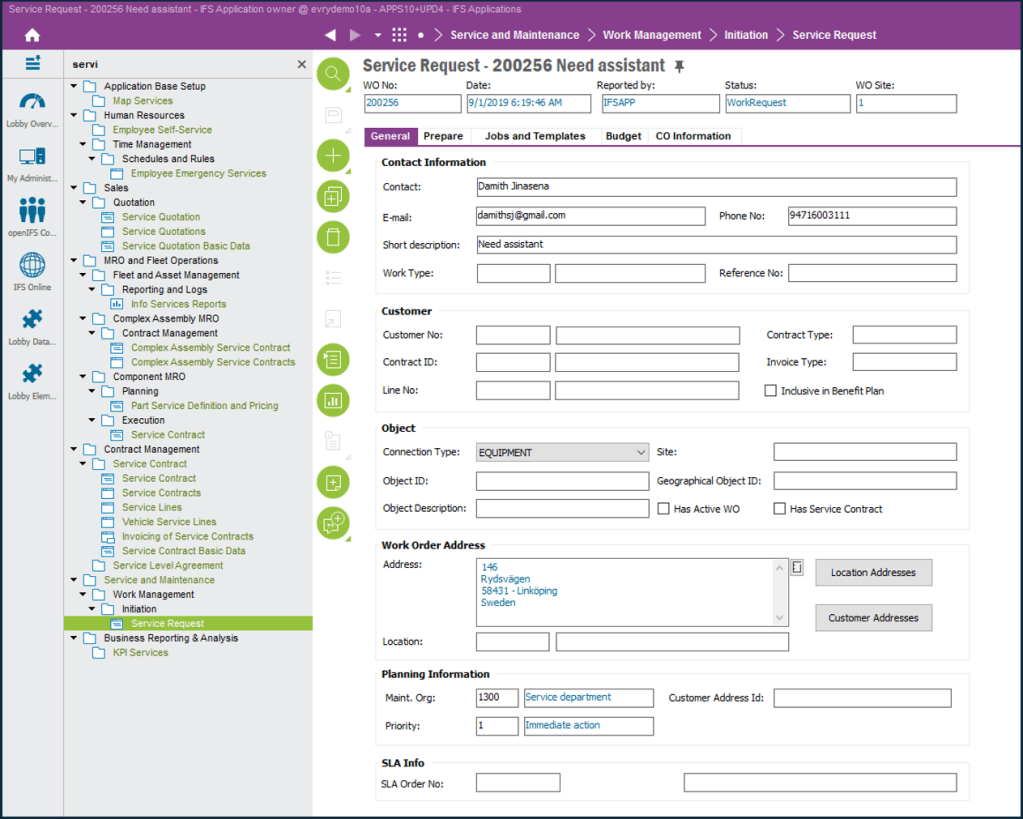Image resolution: width=1023 pixels, height=819 pixels.
Task: Collapse the Human Resources tree node
Action: tap(74, 115)
